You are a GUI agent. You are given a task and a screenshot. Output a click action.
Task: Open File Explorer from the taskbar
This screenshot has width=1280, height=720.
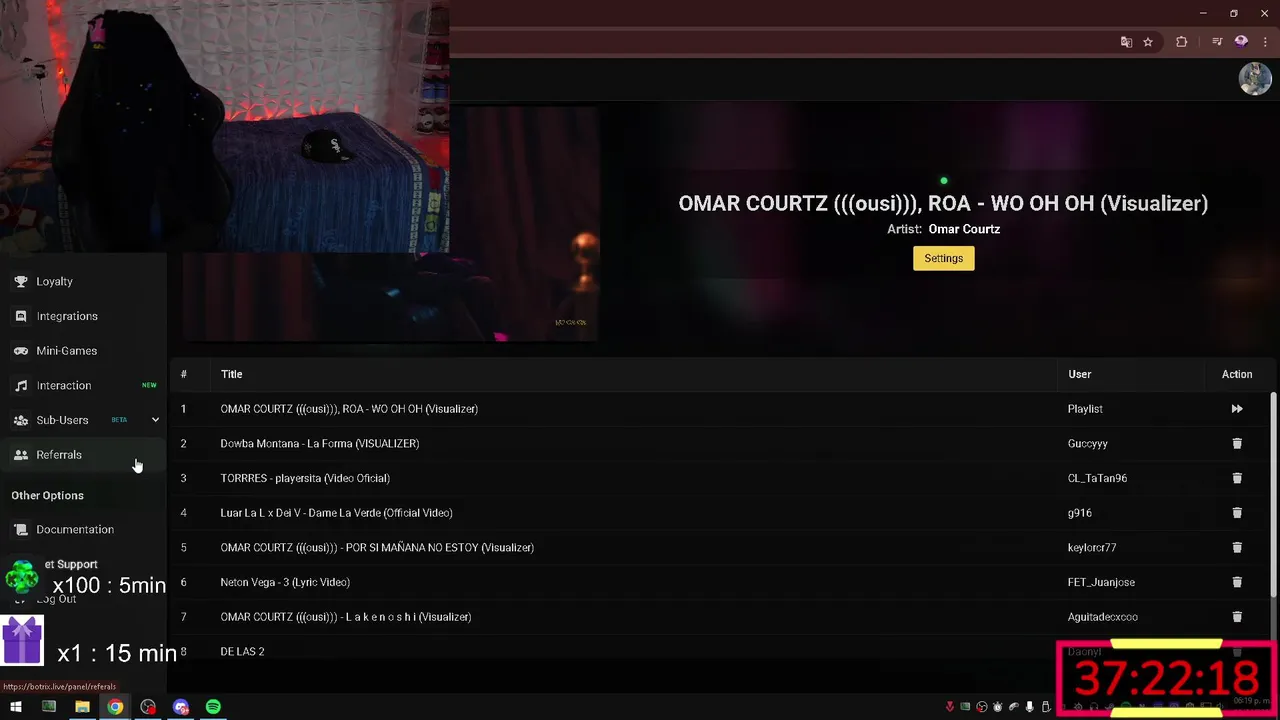[82, 707]
